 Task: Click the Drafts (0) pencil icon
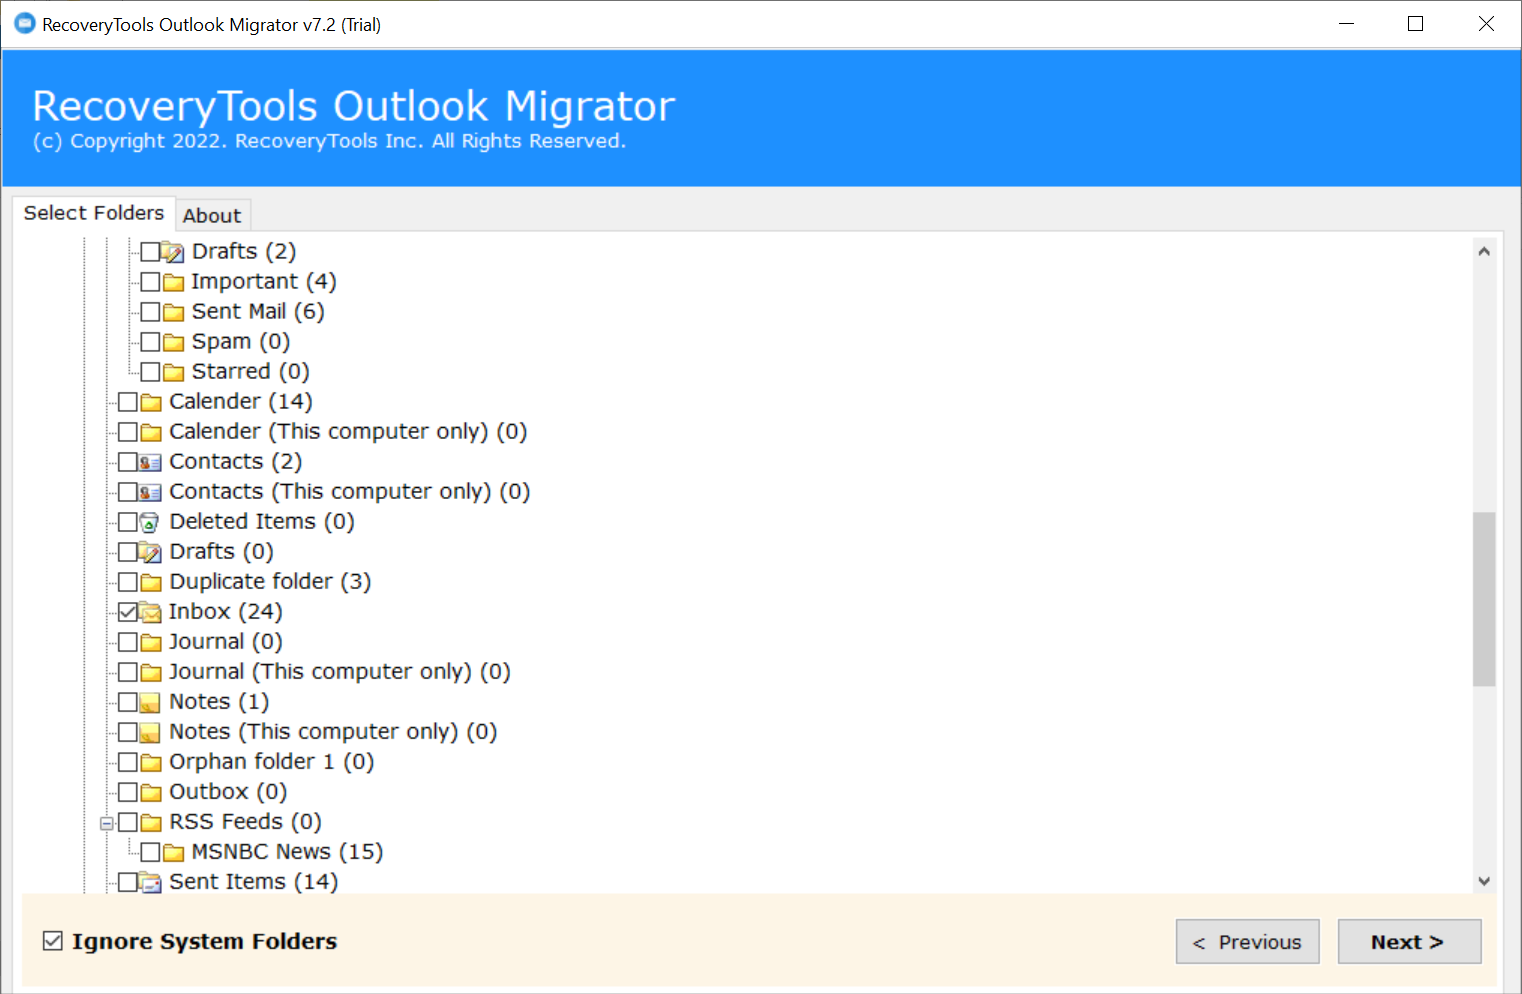(150, 552)
